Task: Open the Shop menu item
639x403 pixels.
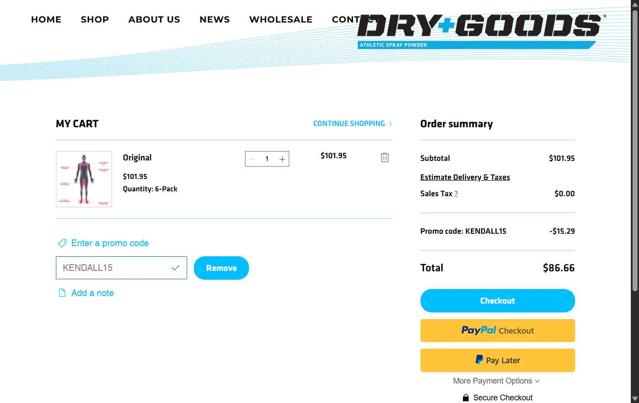Action: [x=95, y=20]
